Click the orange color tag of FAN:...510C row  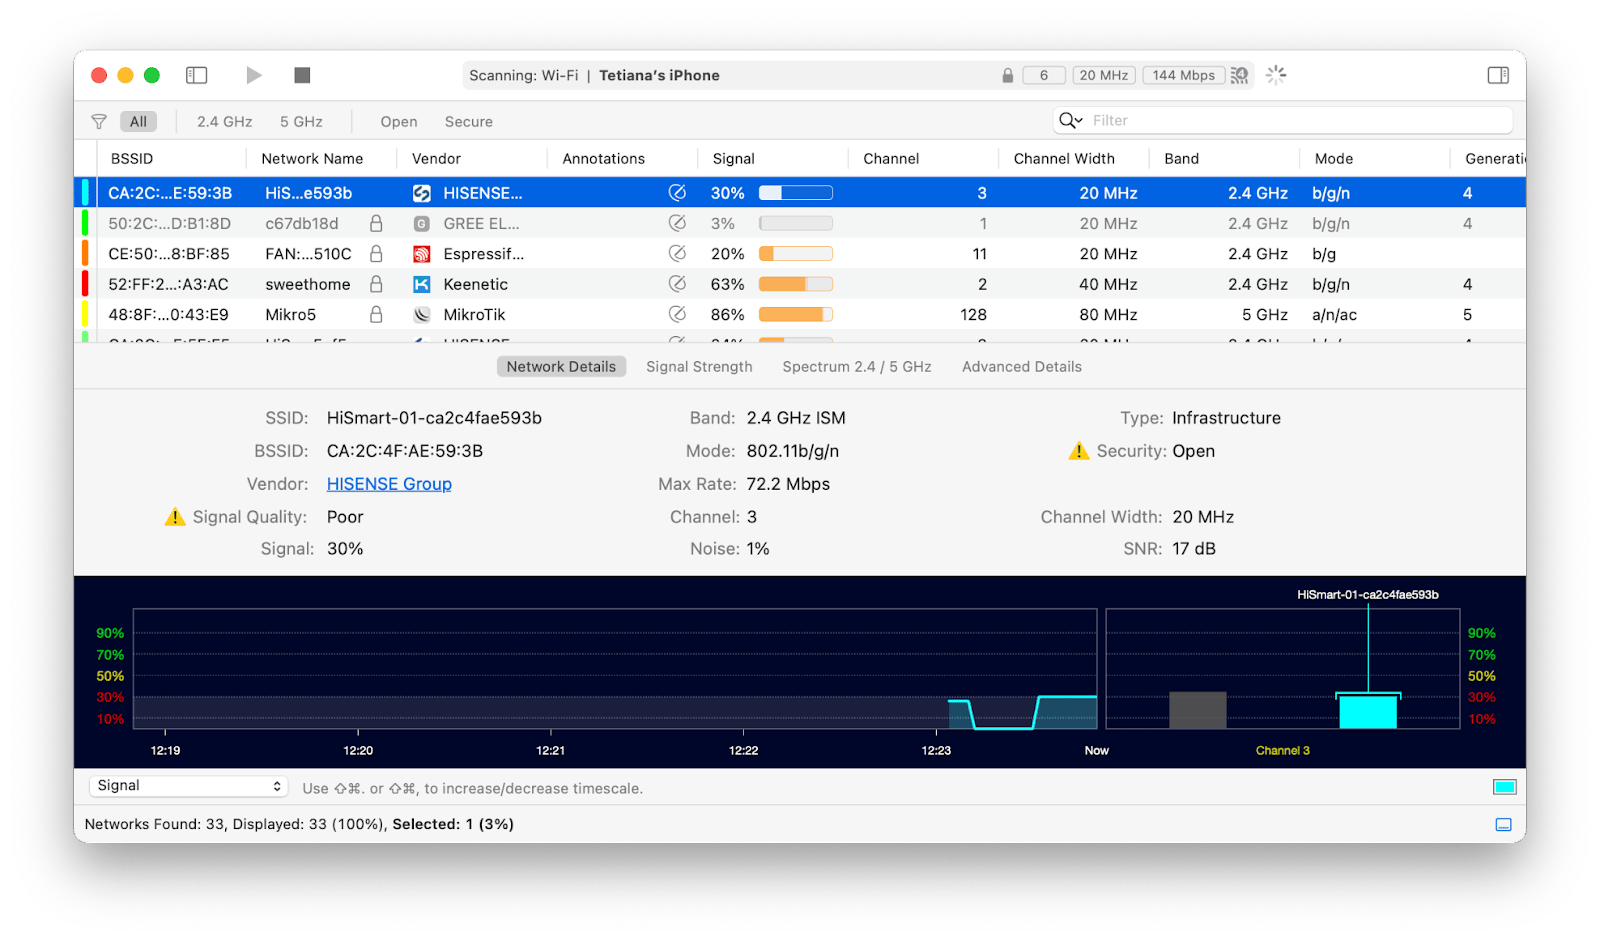point(85,254)
